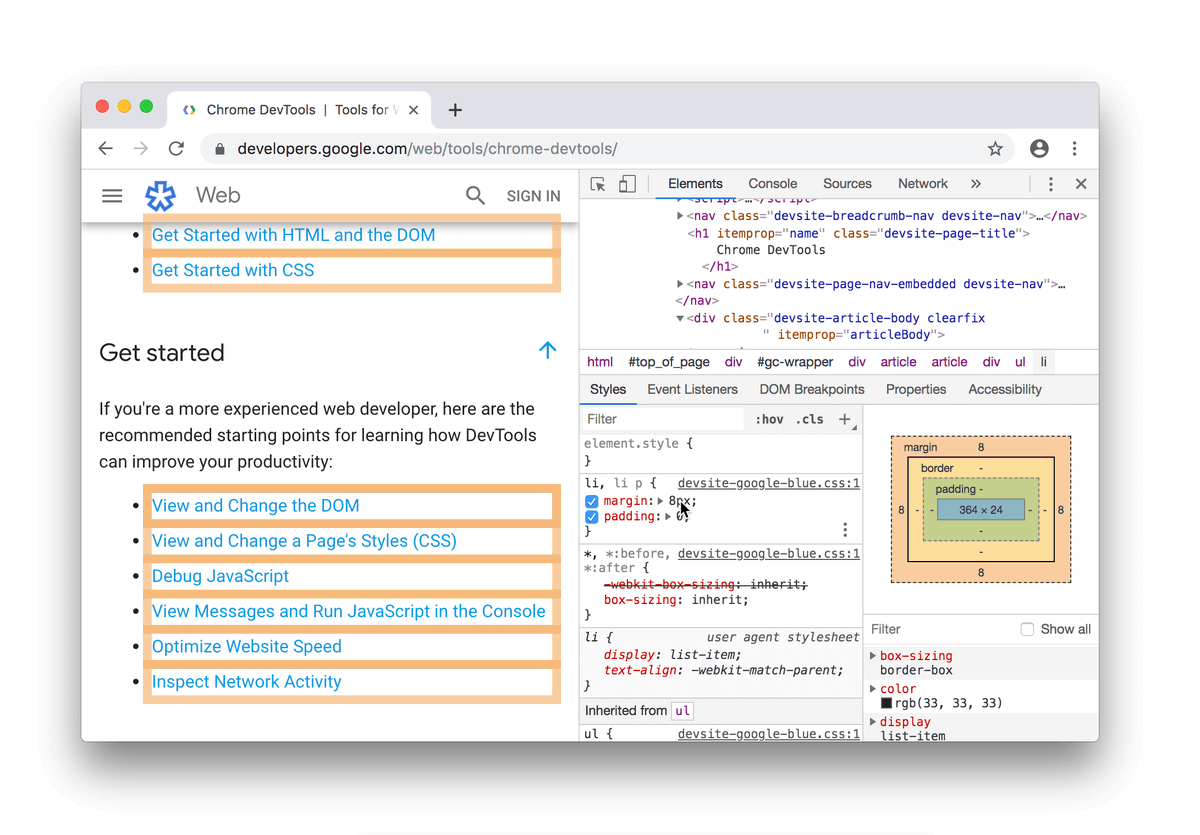Switch to the Console panel
This screenshot has height=835, width=1200.
tap(773, 184)
